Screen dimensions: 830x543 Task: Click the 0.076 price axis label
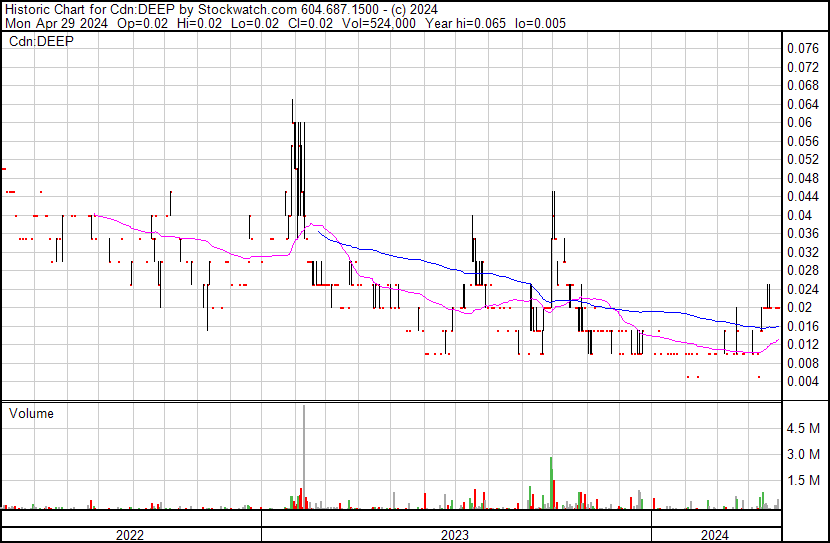[803, 49]
